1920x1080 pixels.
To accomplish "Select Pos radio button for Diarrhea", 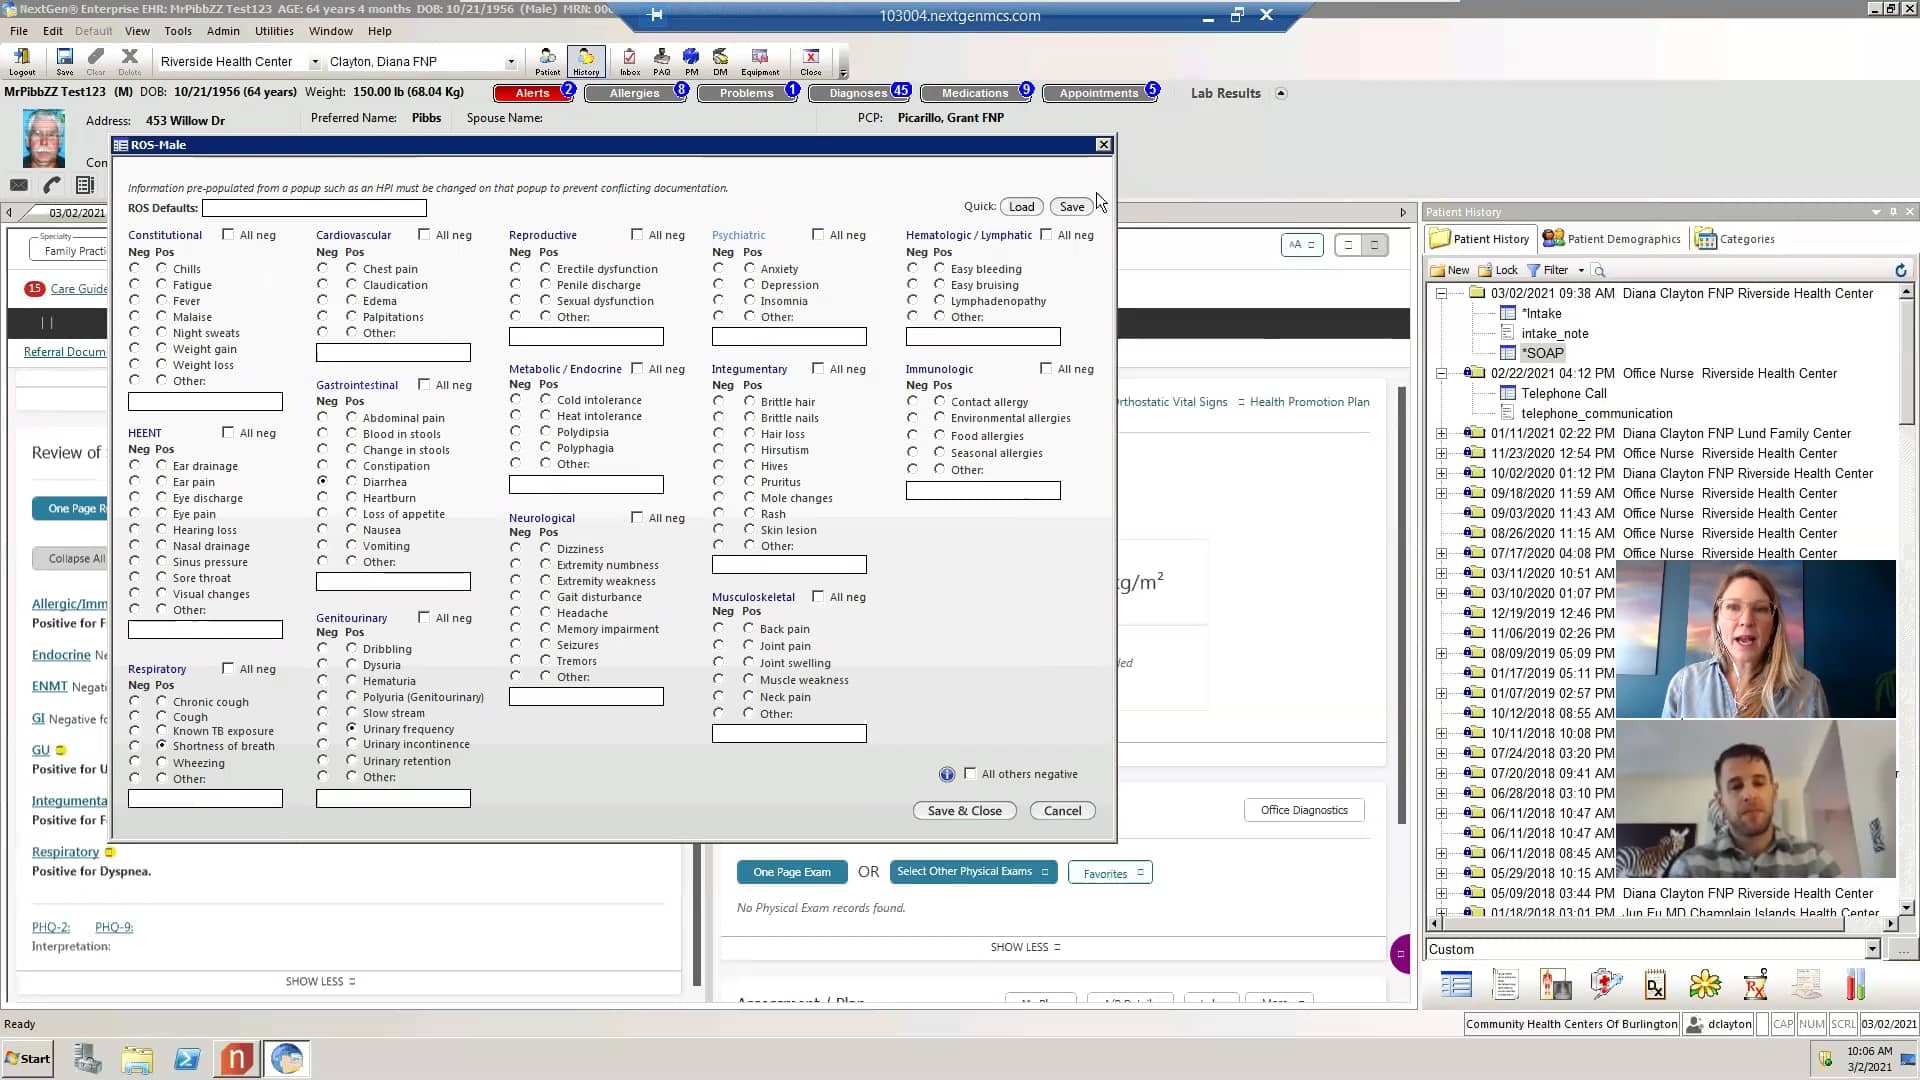I will pyautogui.click(x=350, y=481).
